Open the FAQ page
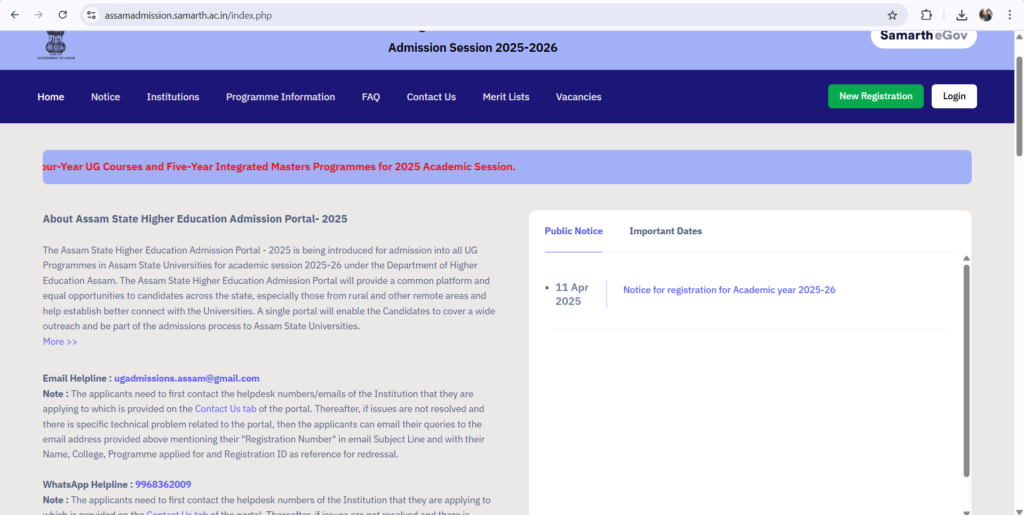 371,97
